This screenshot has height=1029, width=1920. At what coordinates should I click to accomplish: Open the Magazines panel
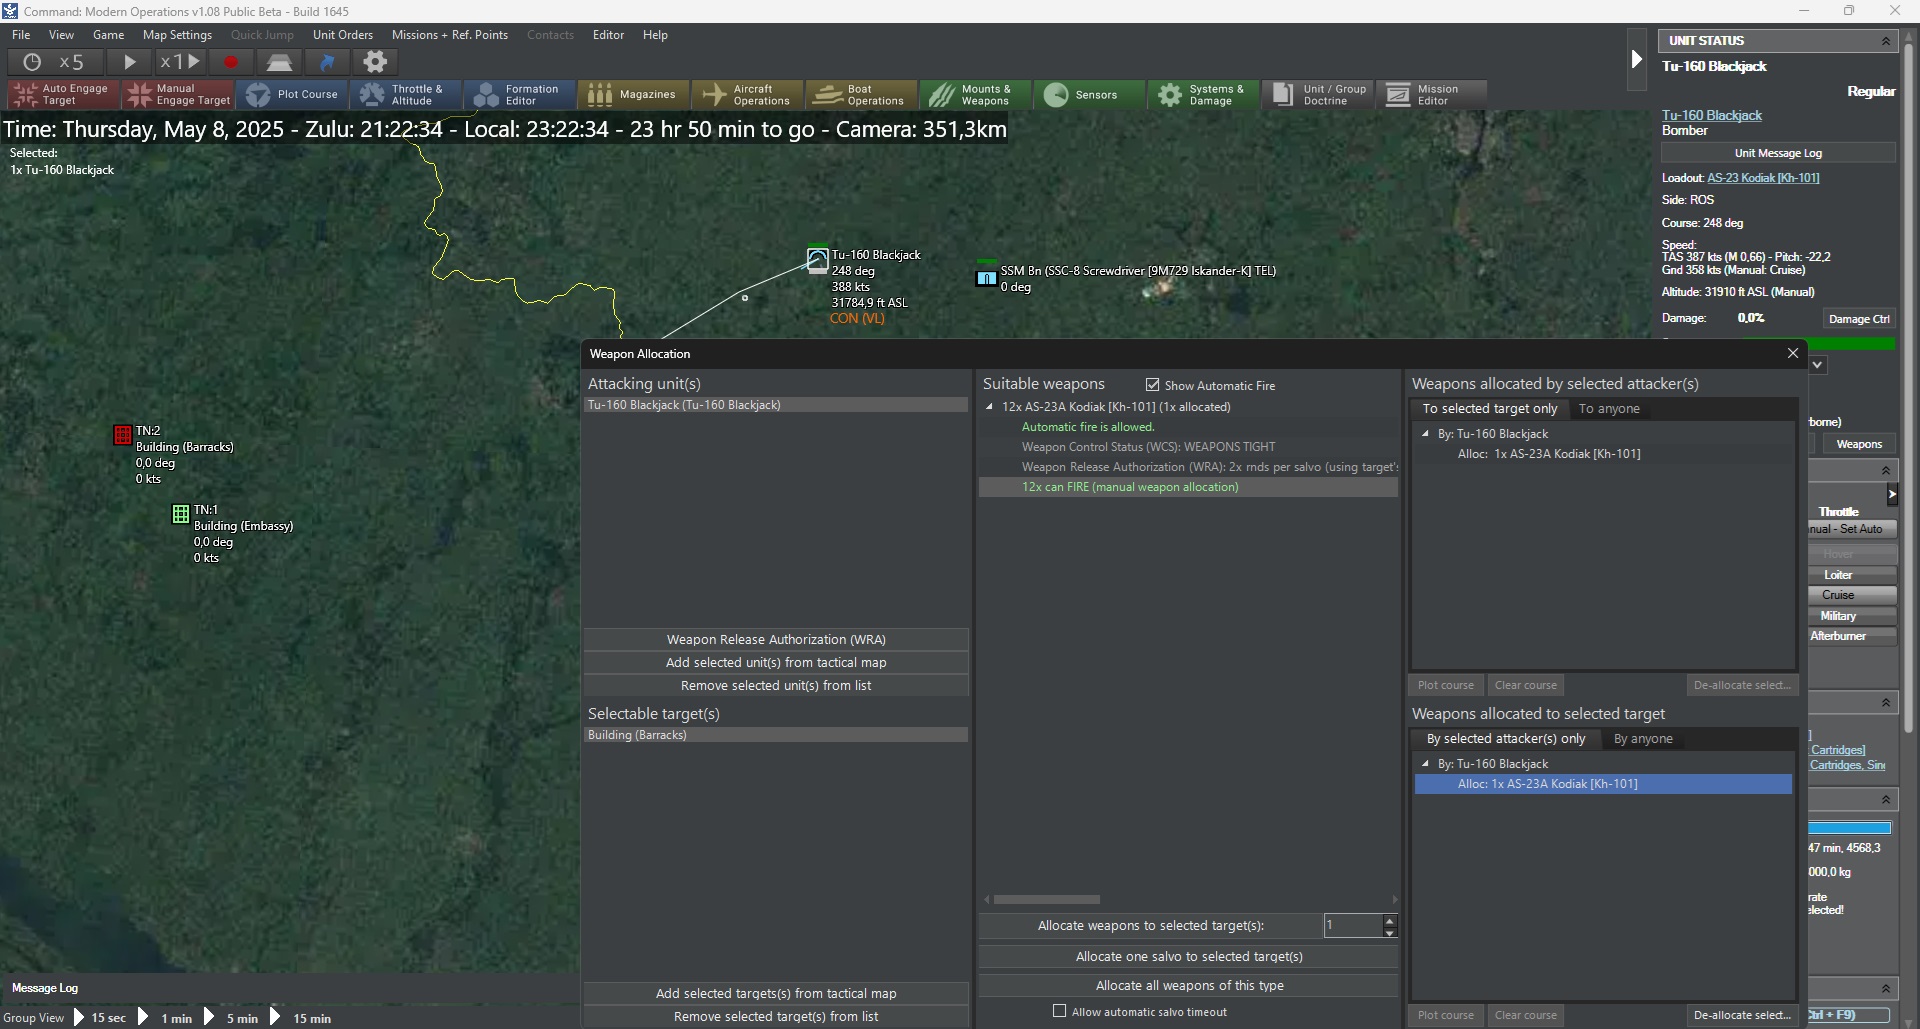click(633, 95)
